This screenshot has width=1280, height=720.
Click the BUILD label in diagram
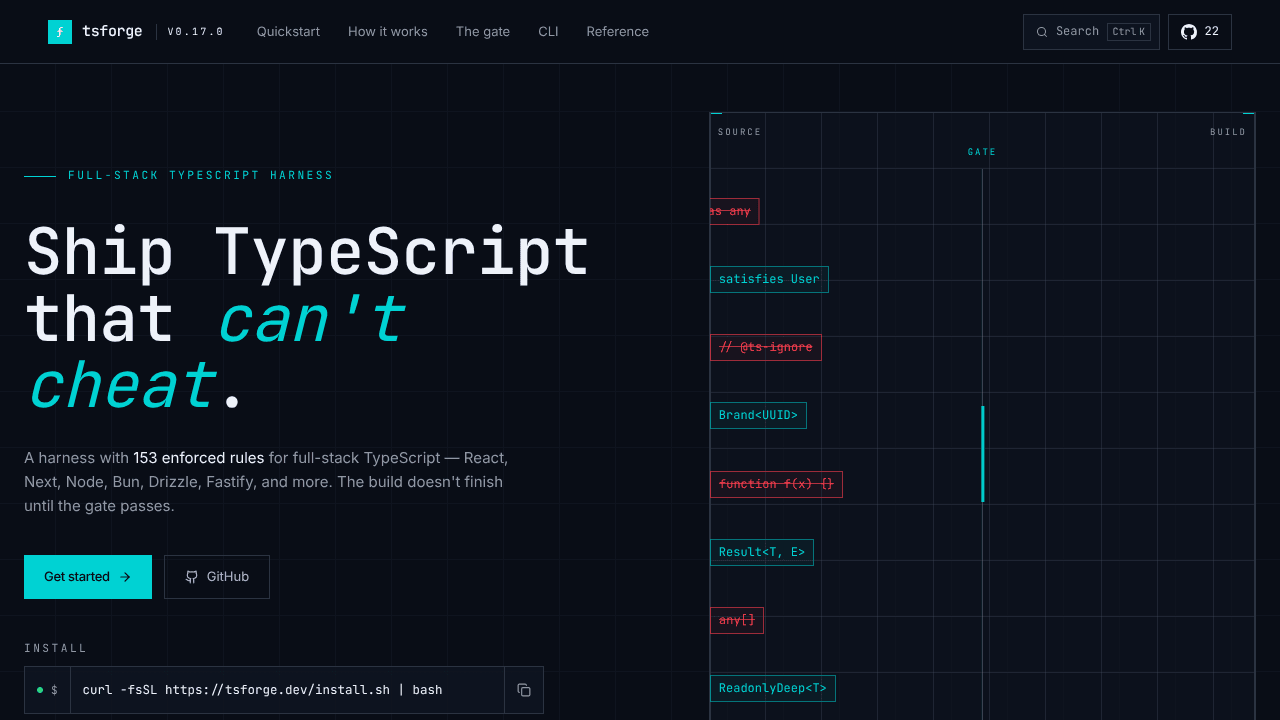(1228, 132)
